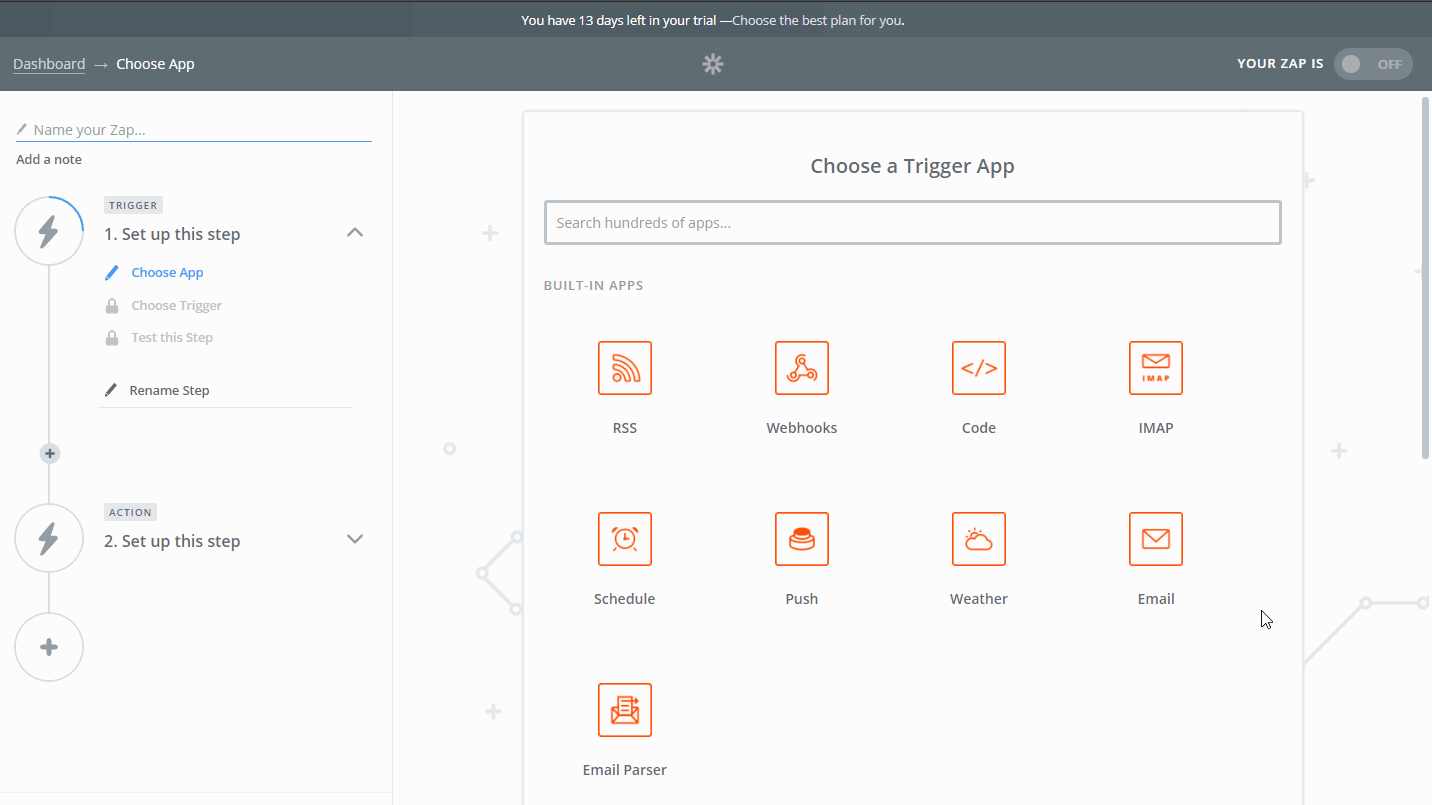Screen dimensions: 1432x805
Task: Click Rename Step in the sidebar
Action: [x=169, y=390]
